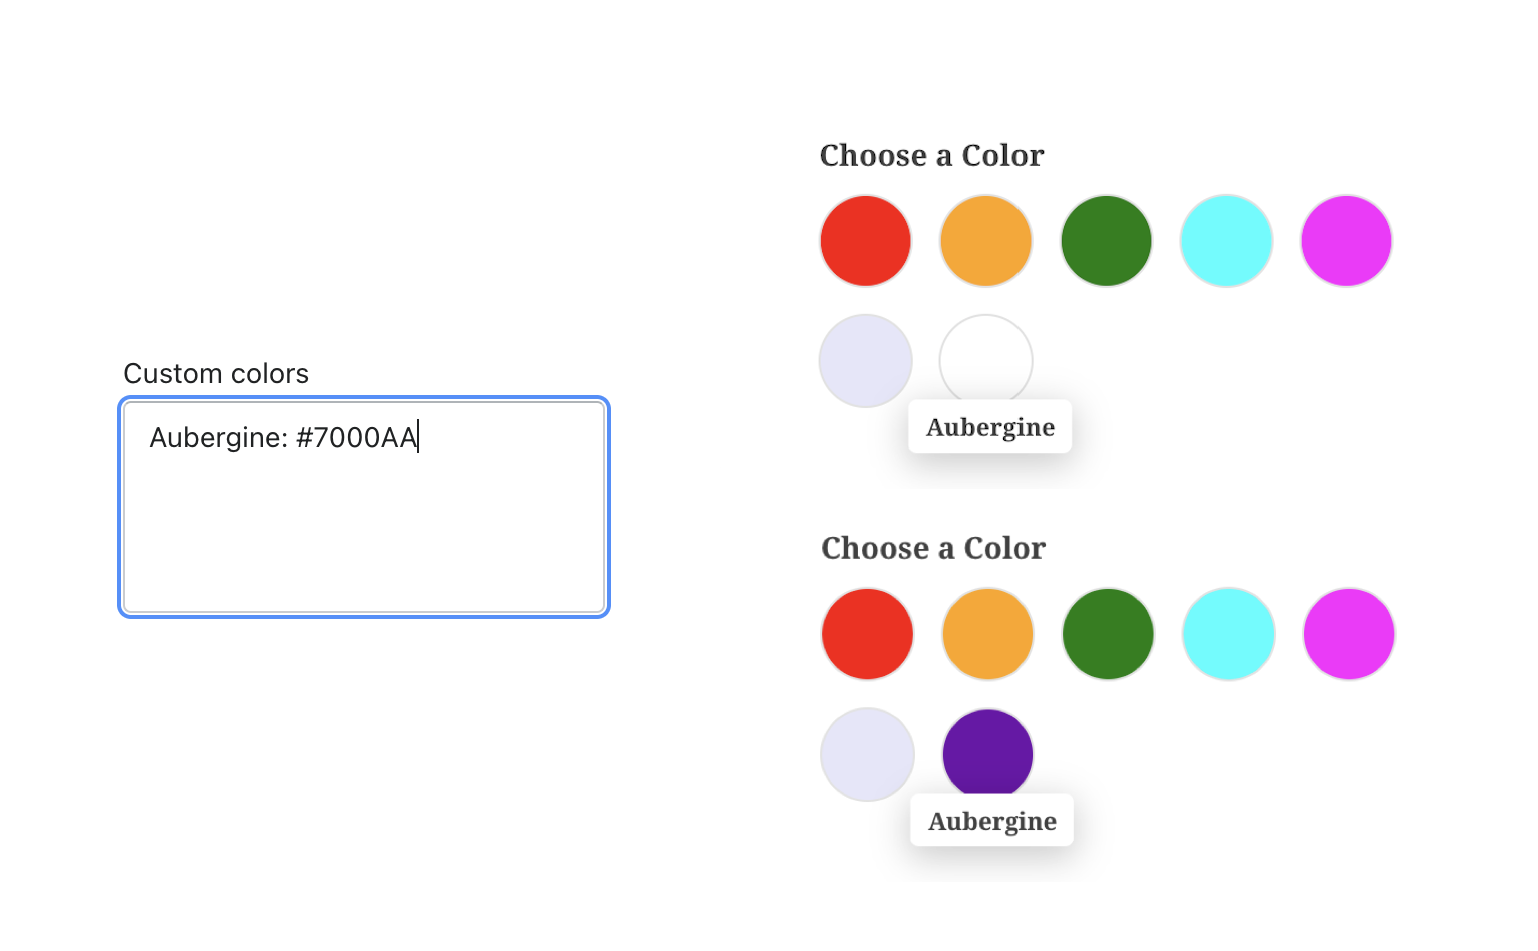Pick the magenta swatch in the first palette
This screenshot has width=1538, height=951.
(1346, 241)
